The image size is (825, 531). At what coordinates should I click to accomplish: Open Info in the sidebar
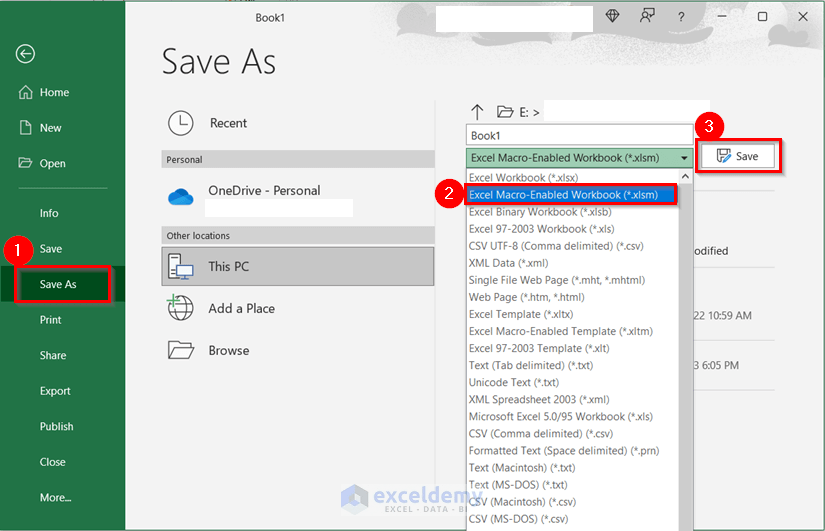tap(49, 213)
